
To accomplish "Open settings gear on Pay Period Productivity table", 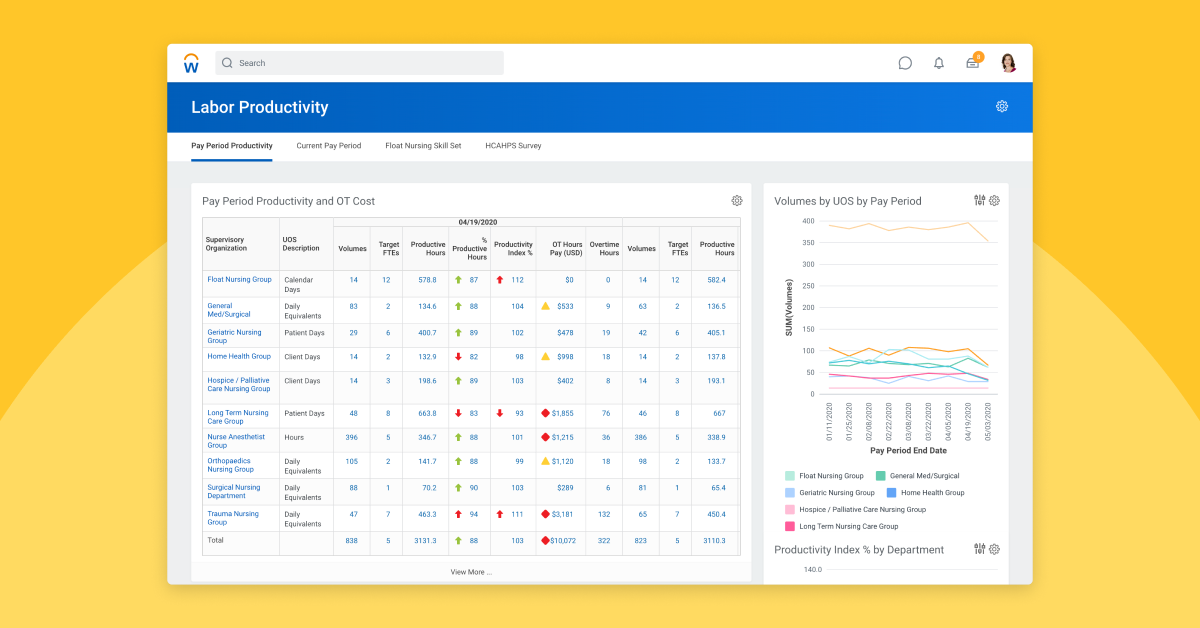I will tap(737, 200).
